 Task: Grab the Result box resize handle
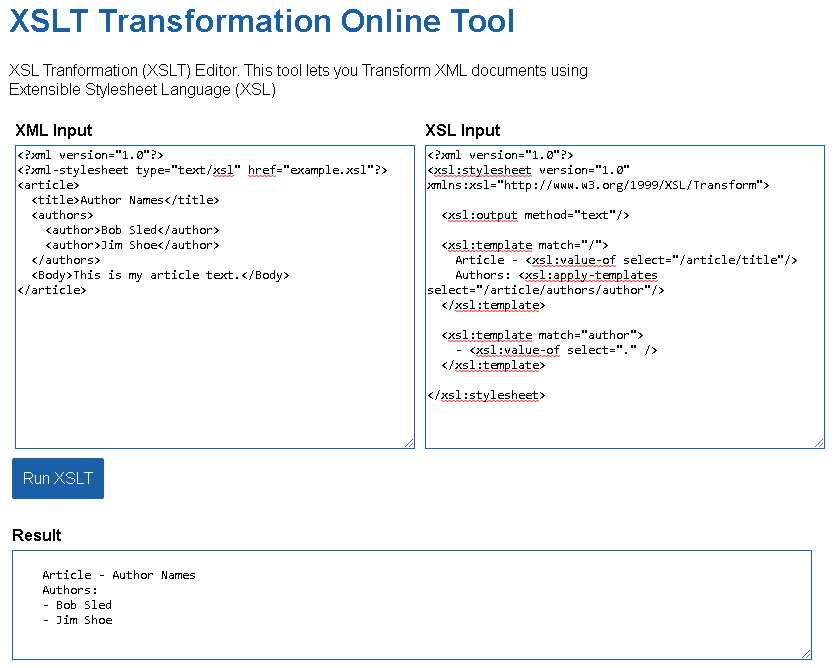click(x=806, y=654)
